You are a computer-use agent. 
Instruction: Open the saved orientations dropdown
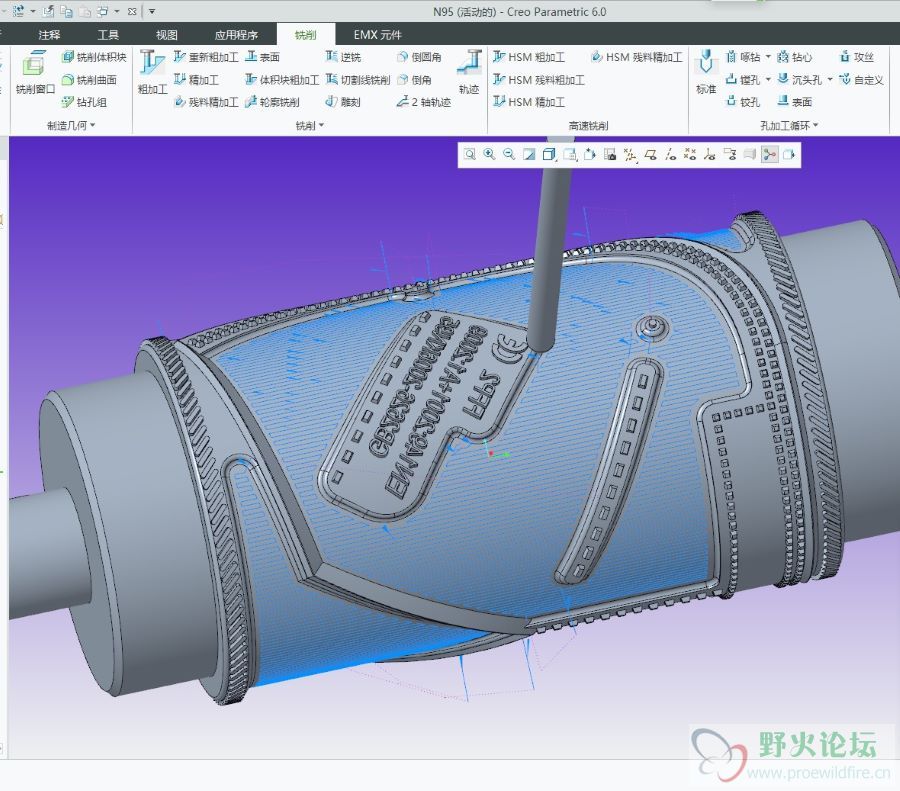click(x=570, y=154)
